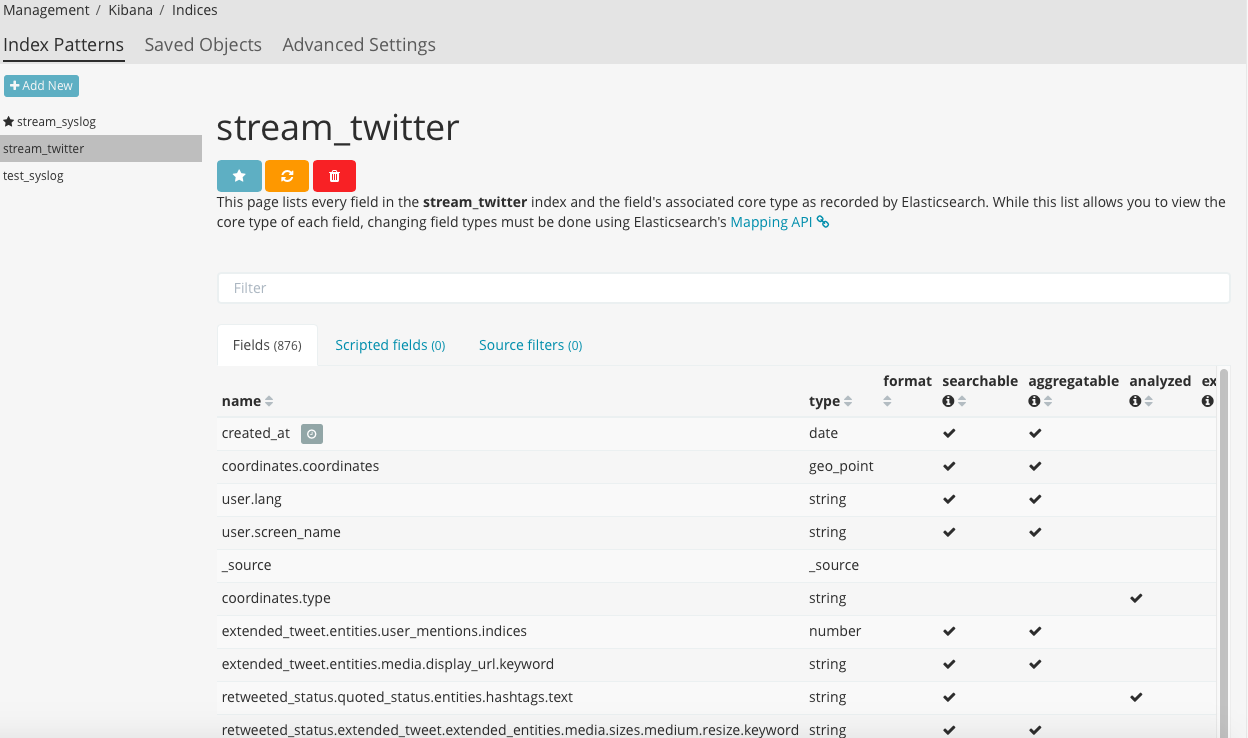
Task: Click coordinates.type field name
Action: click(276, 598)
